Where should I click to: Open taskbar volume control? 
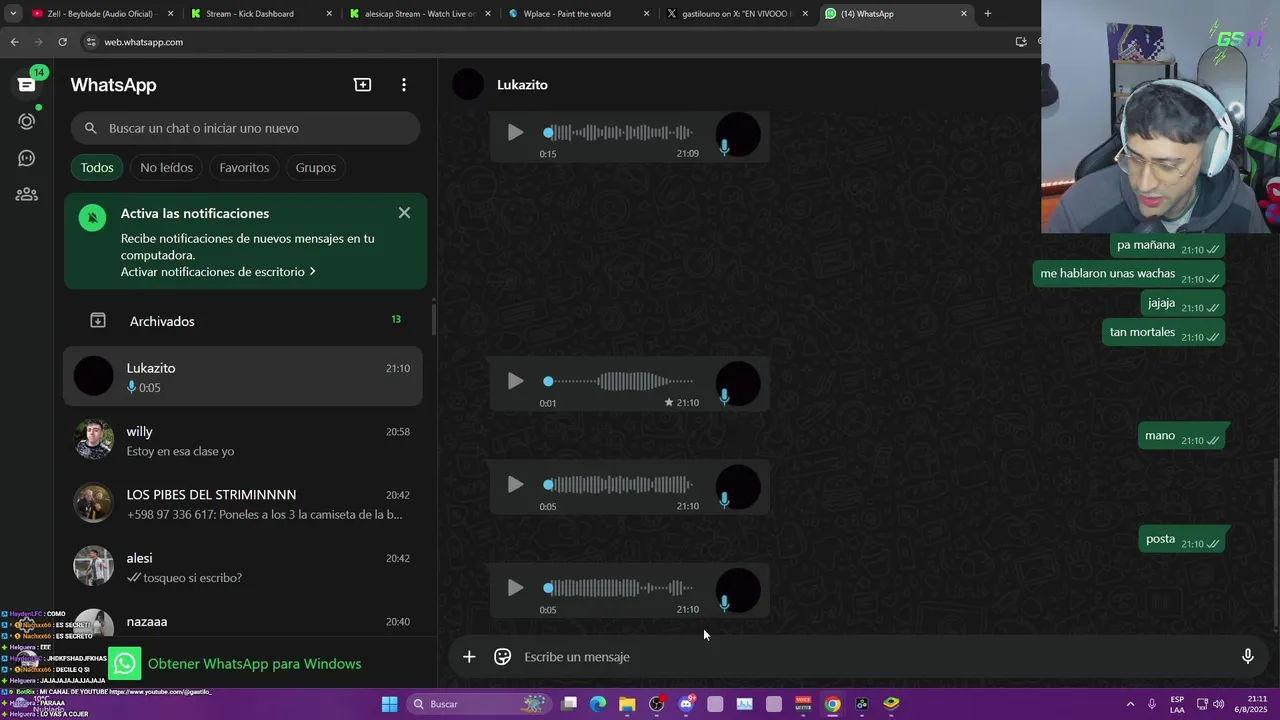point(1218,704)
